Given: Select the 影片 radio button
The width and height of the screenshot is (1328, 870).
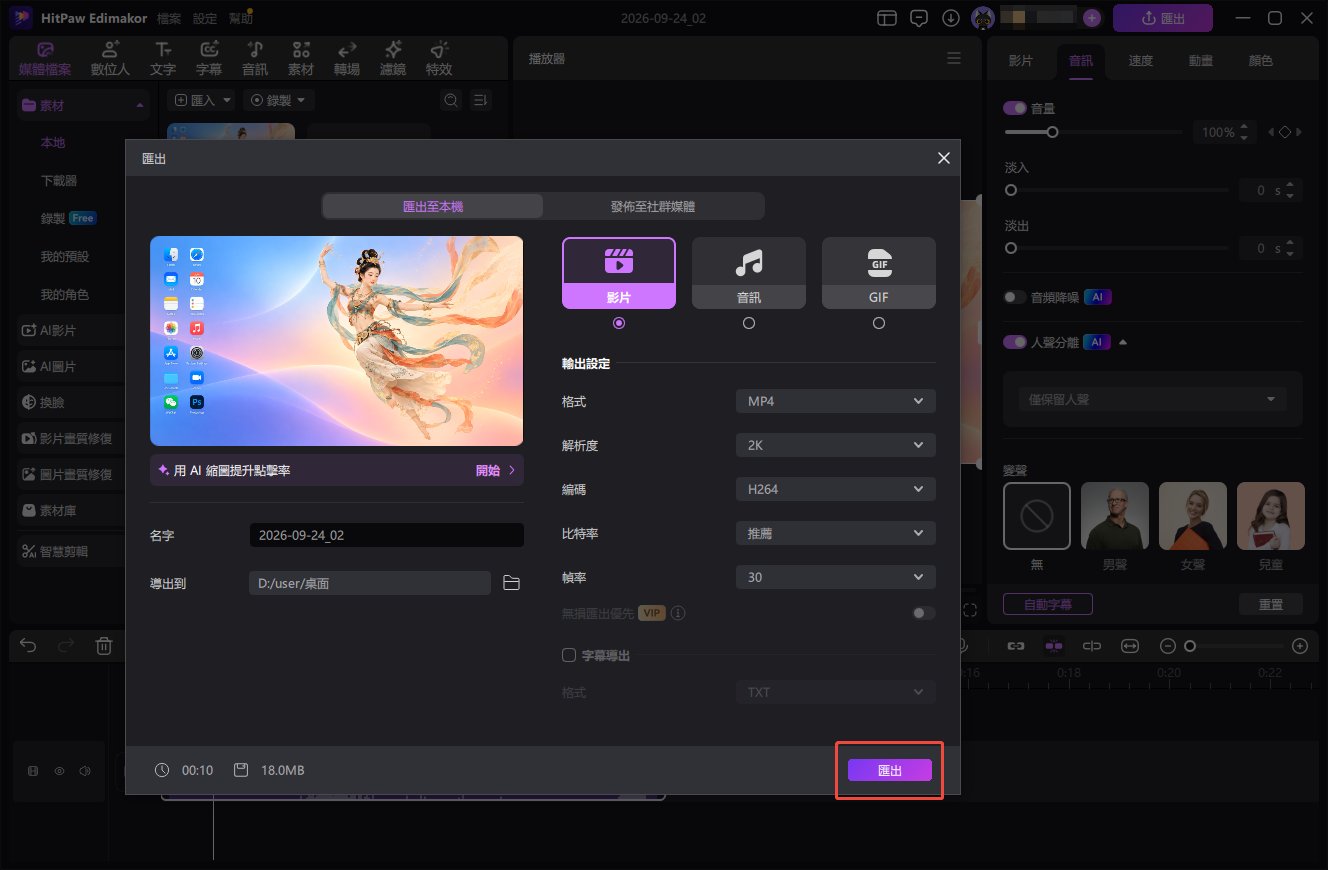Looking at the screenshot, I should pos(619,323).
